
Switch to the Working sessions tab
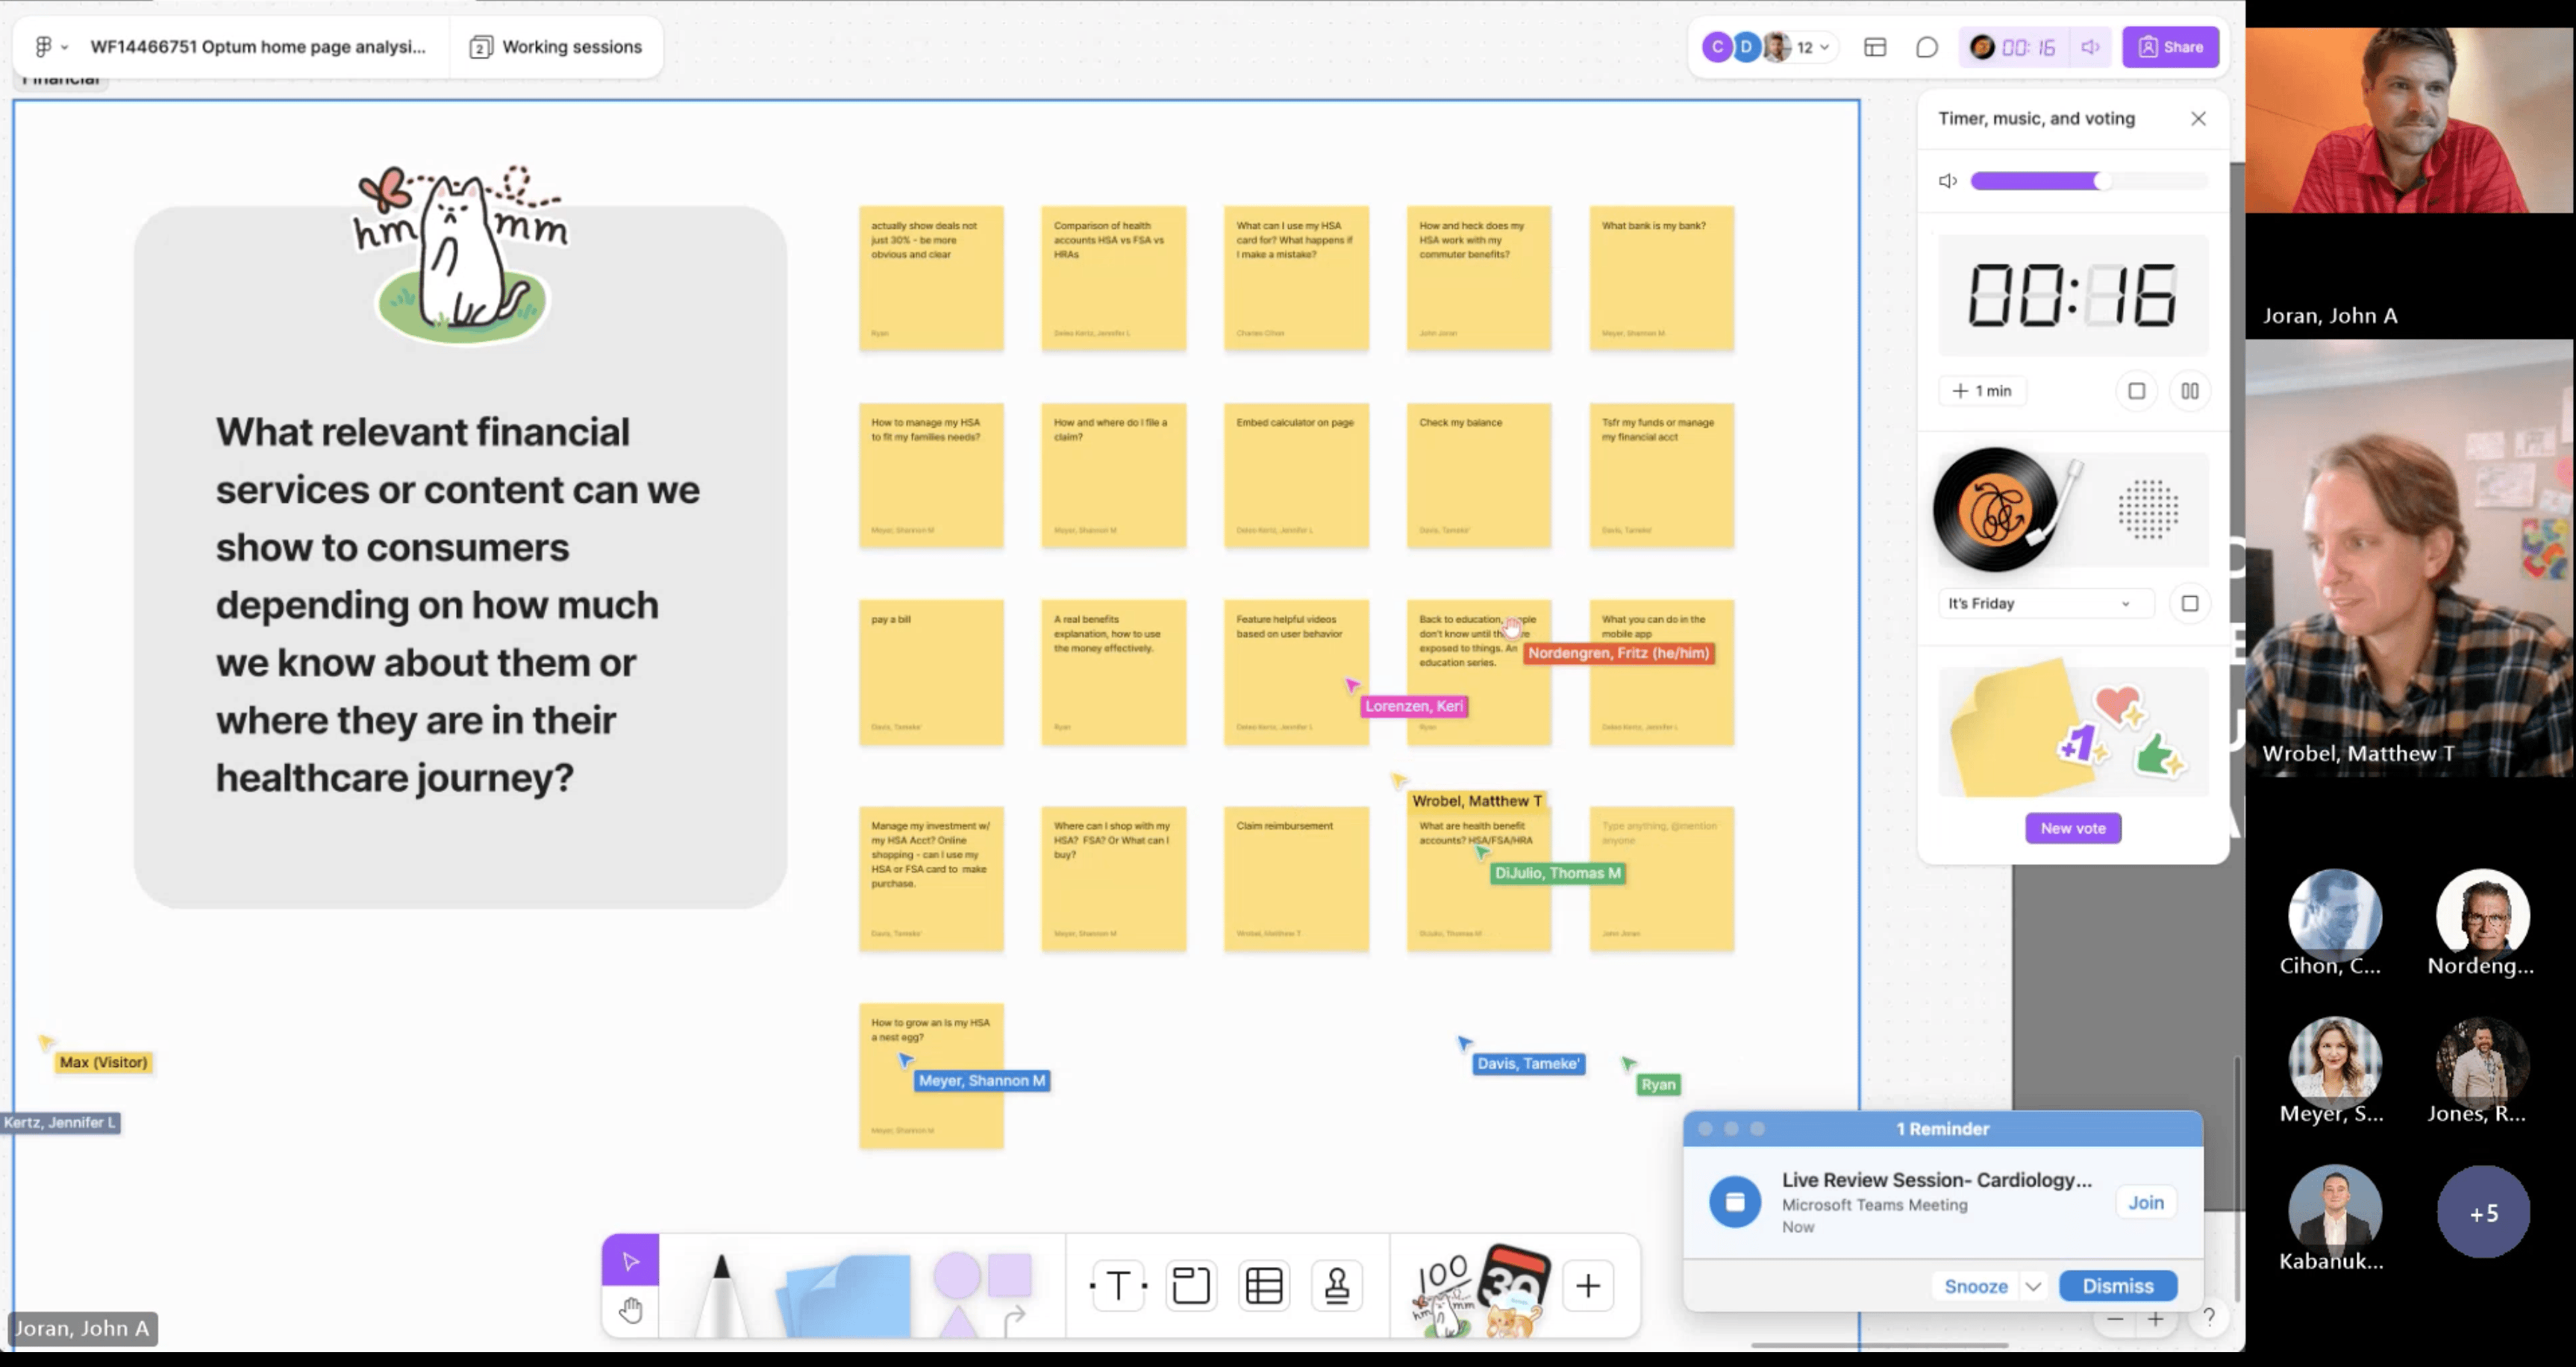click(557, 46)
